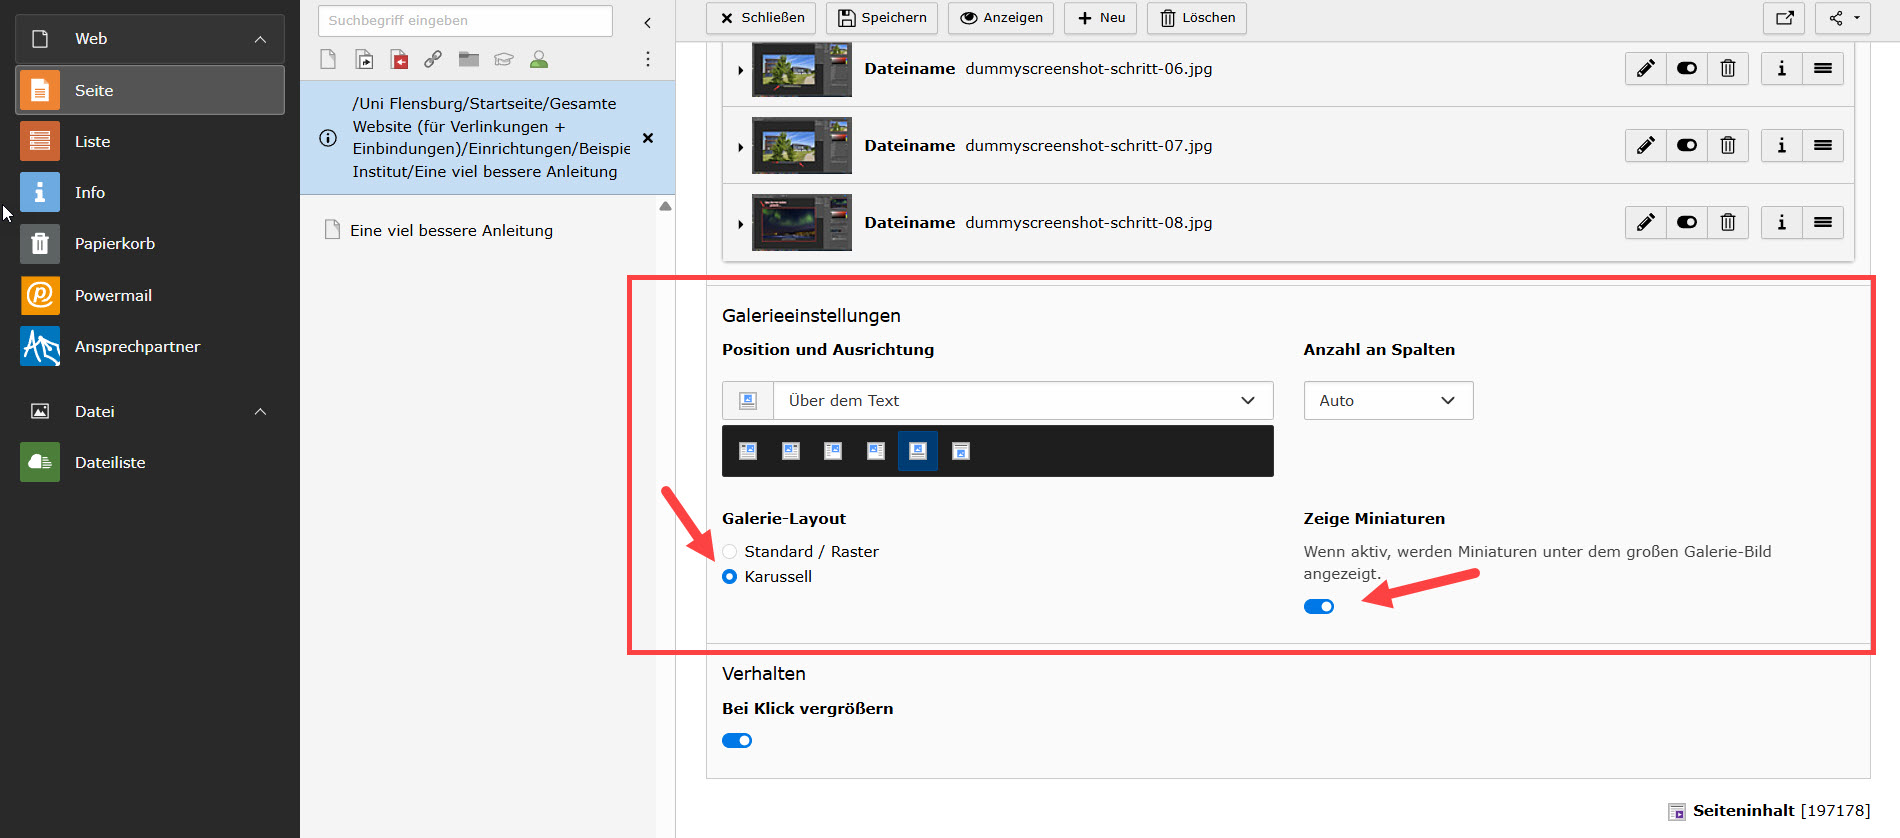Edit the dummyscreenshot-schritt-06.jpg file entry
Image resolution: width=1900 pixels, height=838 pixels.
tap(1645, 69)
